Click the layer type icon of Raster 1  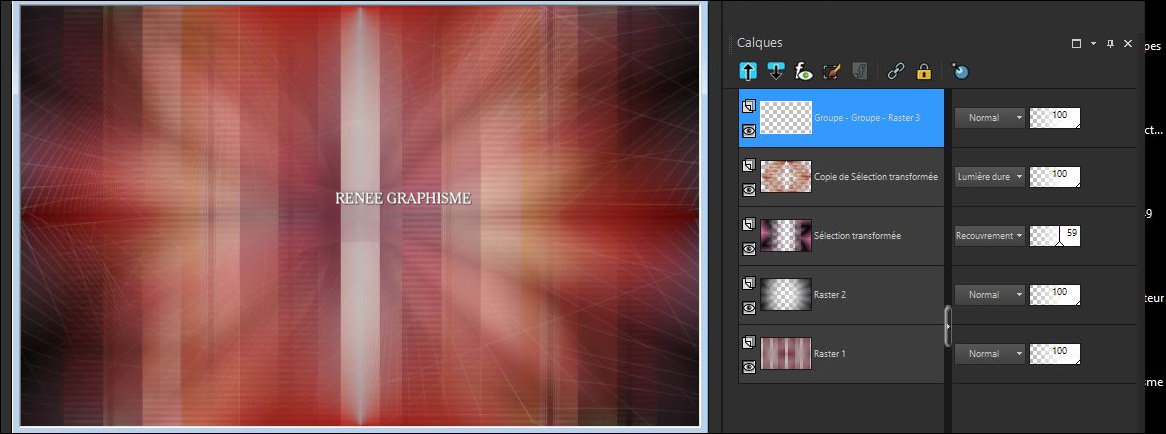tap(749, 342)
